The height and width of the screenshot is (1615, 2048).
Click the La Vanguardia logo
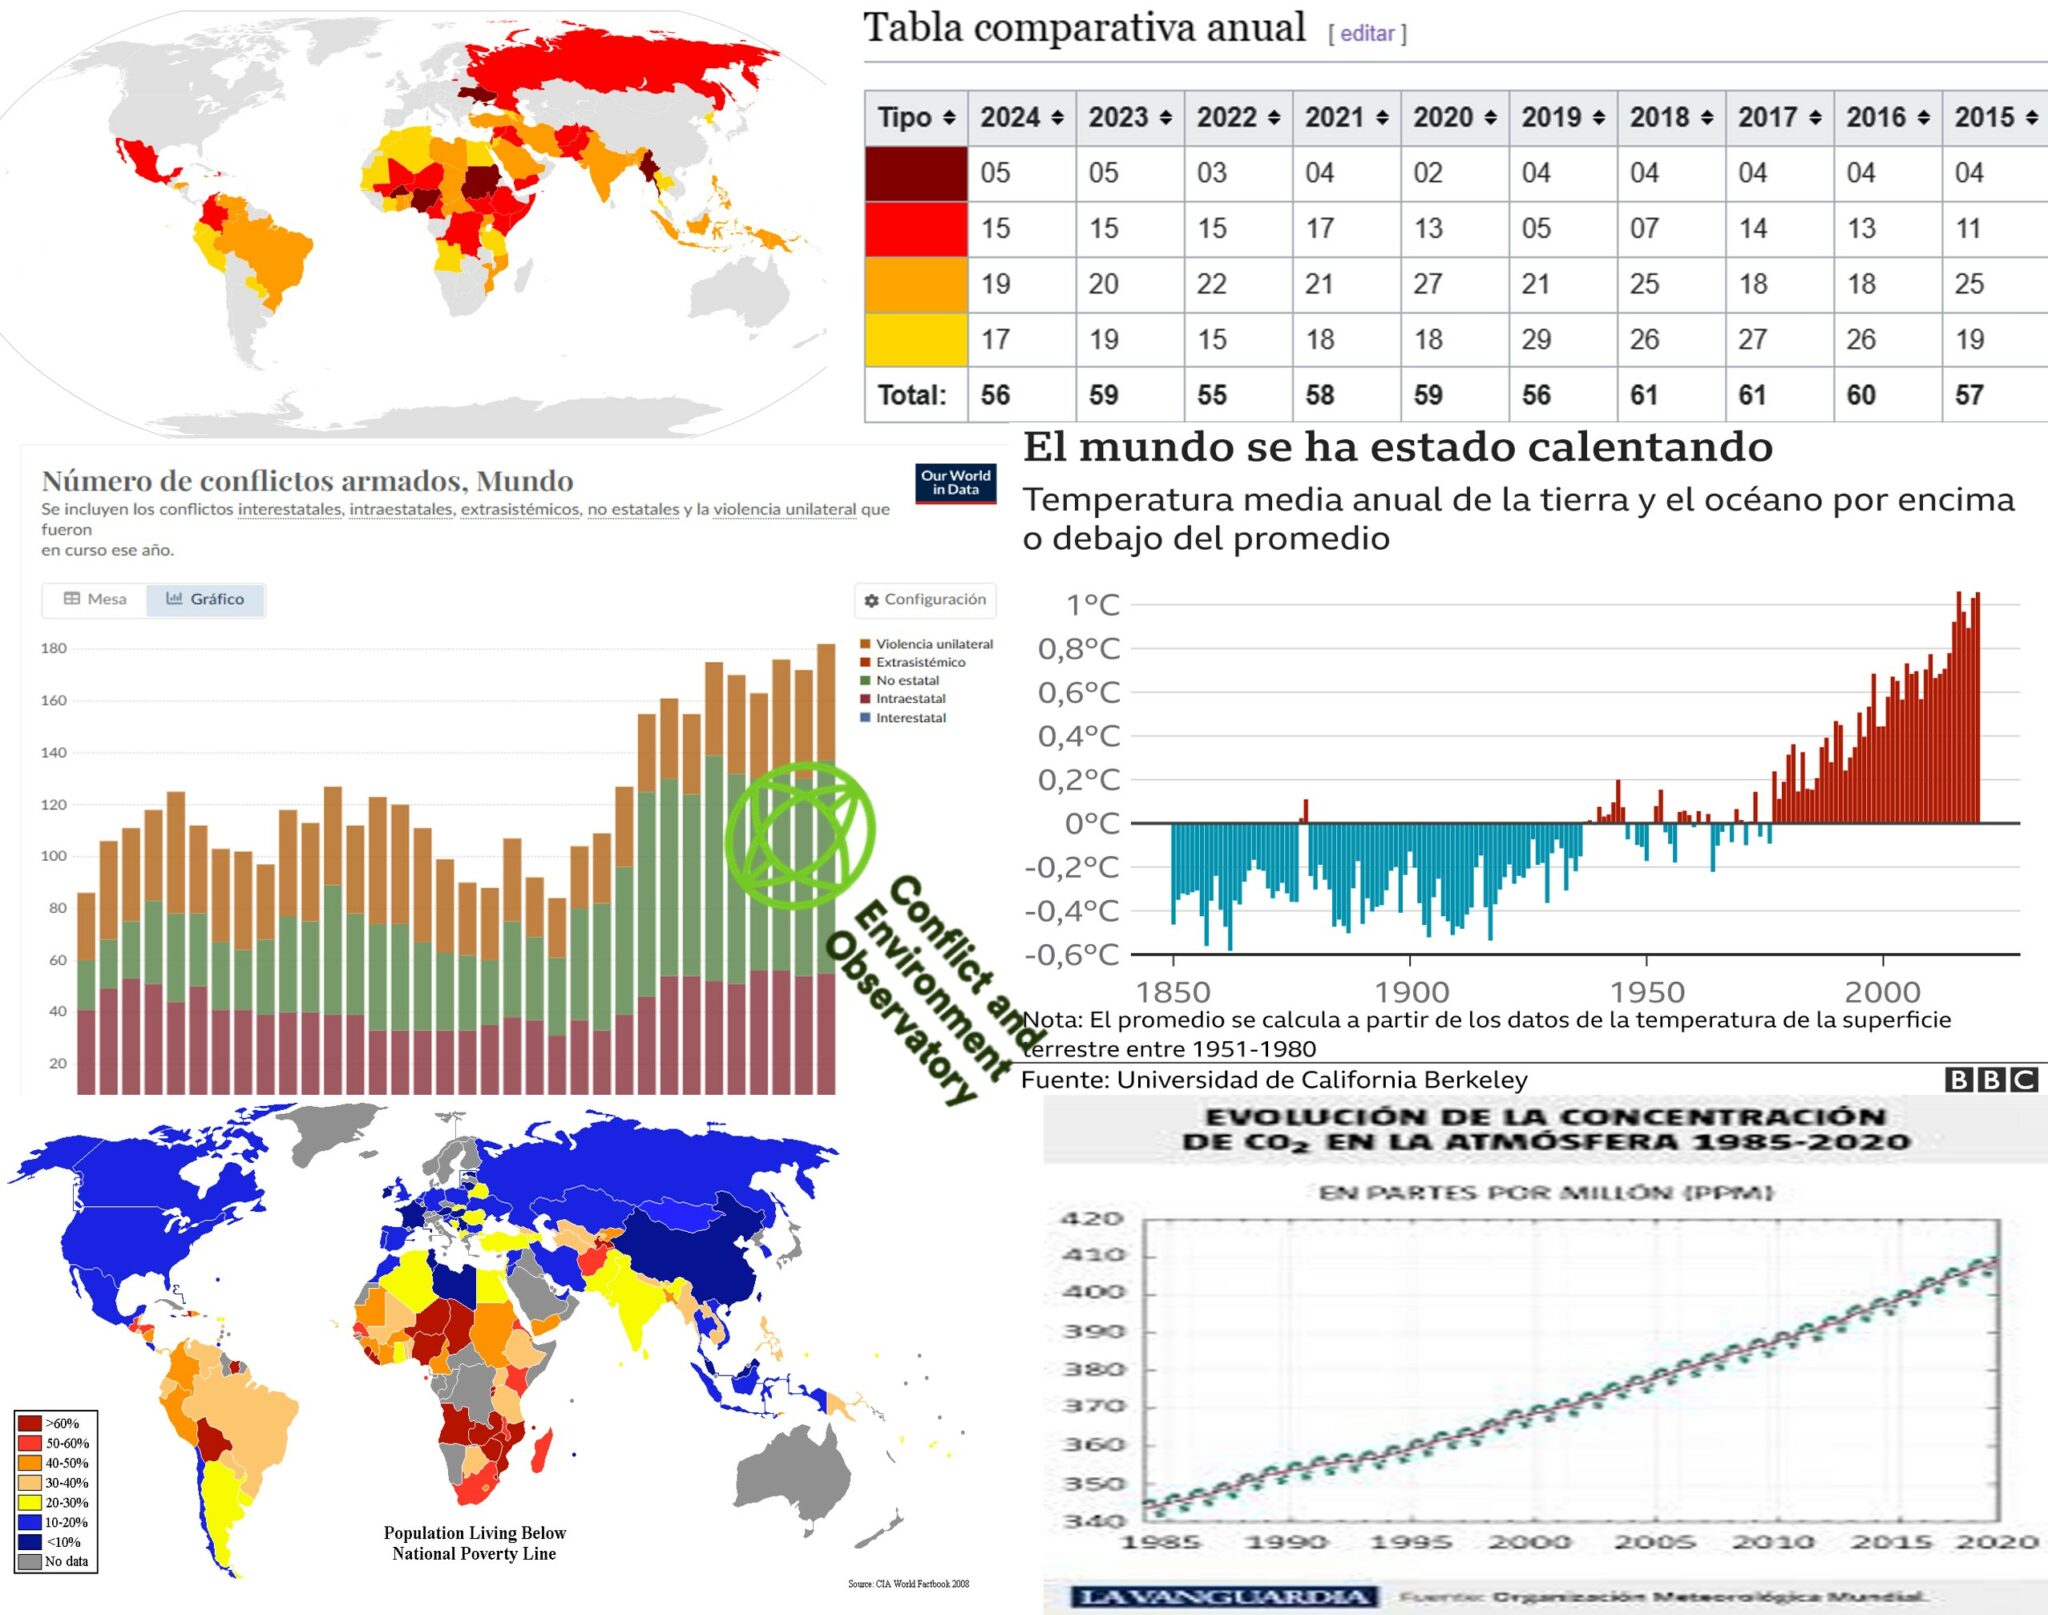pyautogui.click(x=1223, y=1597)
